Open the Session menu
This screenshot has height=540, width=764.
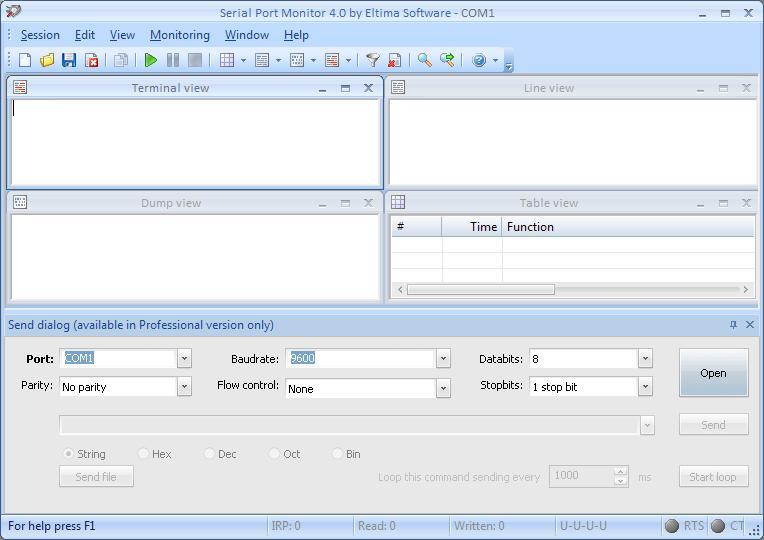click(x=40, y=35)
